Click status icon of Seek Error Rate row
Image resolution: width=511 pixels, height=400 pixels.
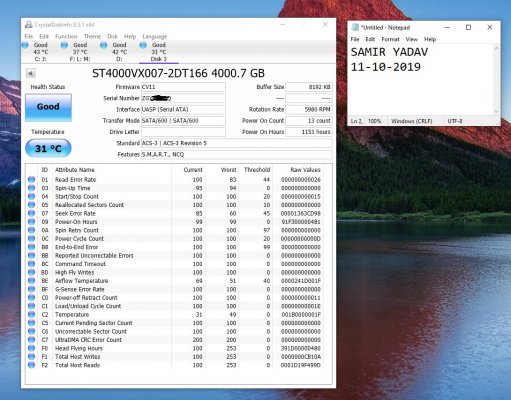(x=31, y=213)
